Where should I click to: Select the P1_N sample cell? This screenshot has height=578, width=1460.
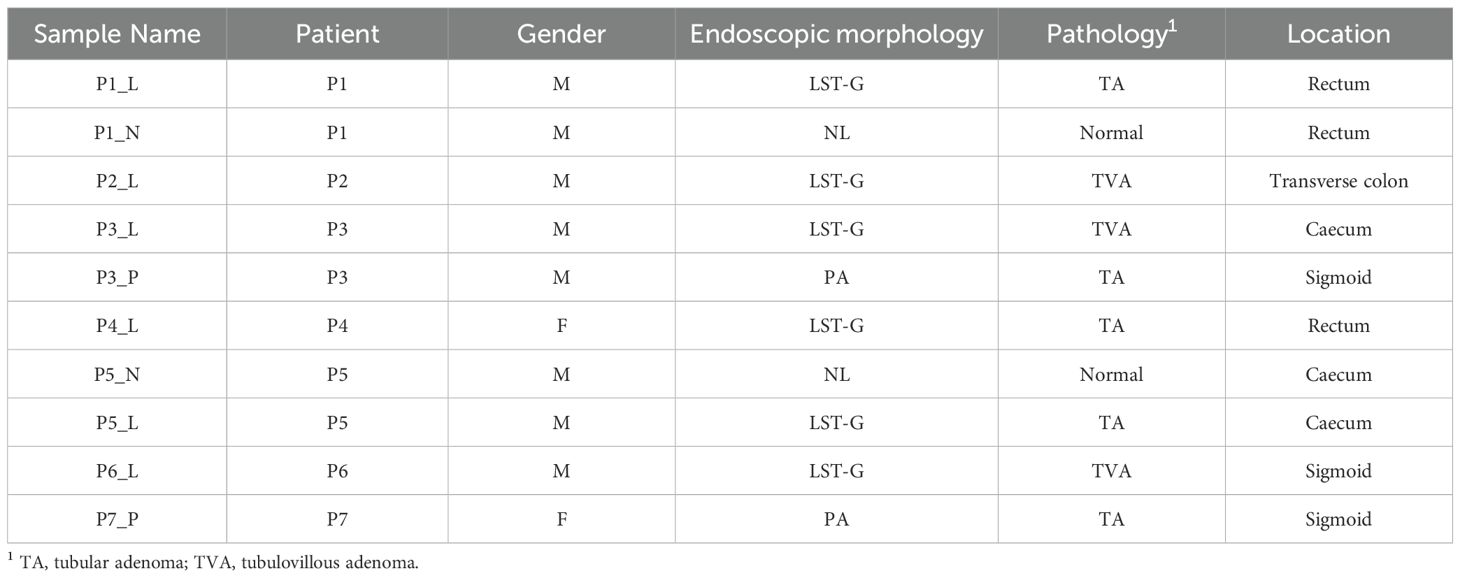point(117,132)
